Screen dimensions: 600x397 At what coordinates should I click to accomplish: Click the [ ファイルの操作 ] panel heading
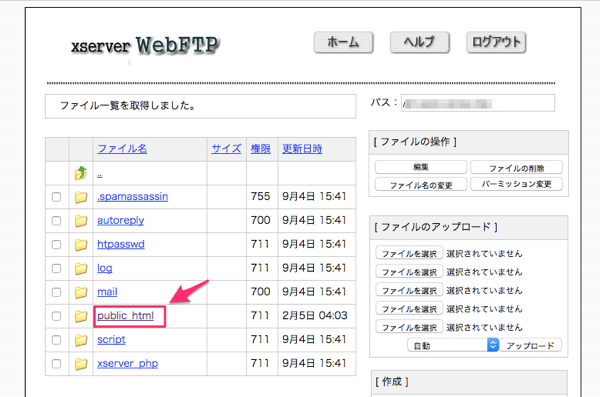[x=415, y=142]
